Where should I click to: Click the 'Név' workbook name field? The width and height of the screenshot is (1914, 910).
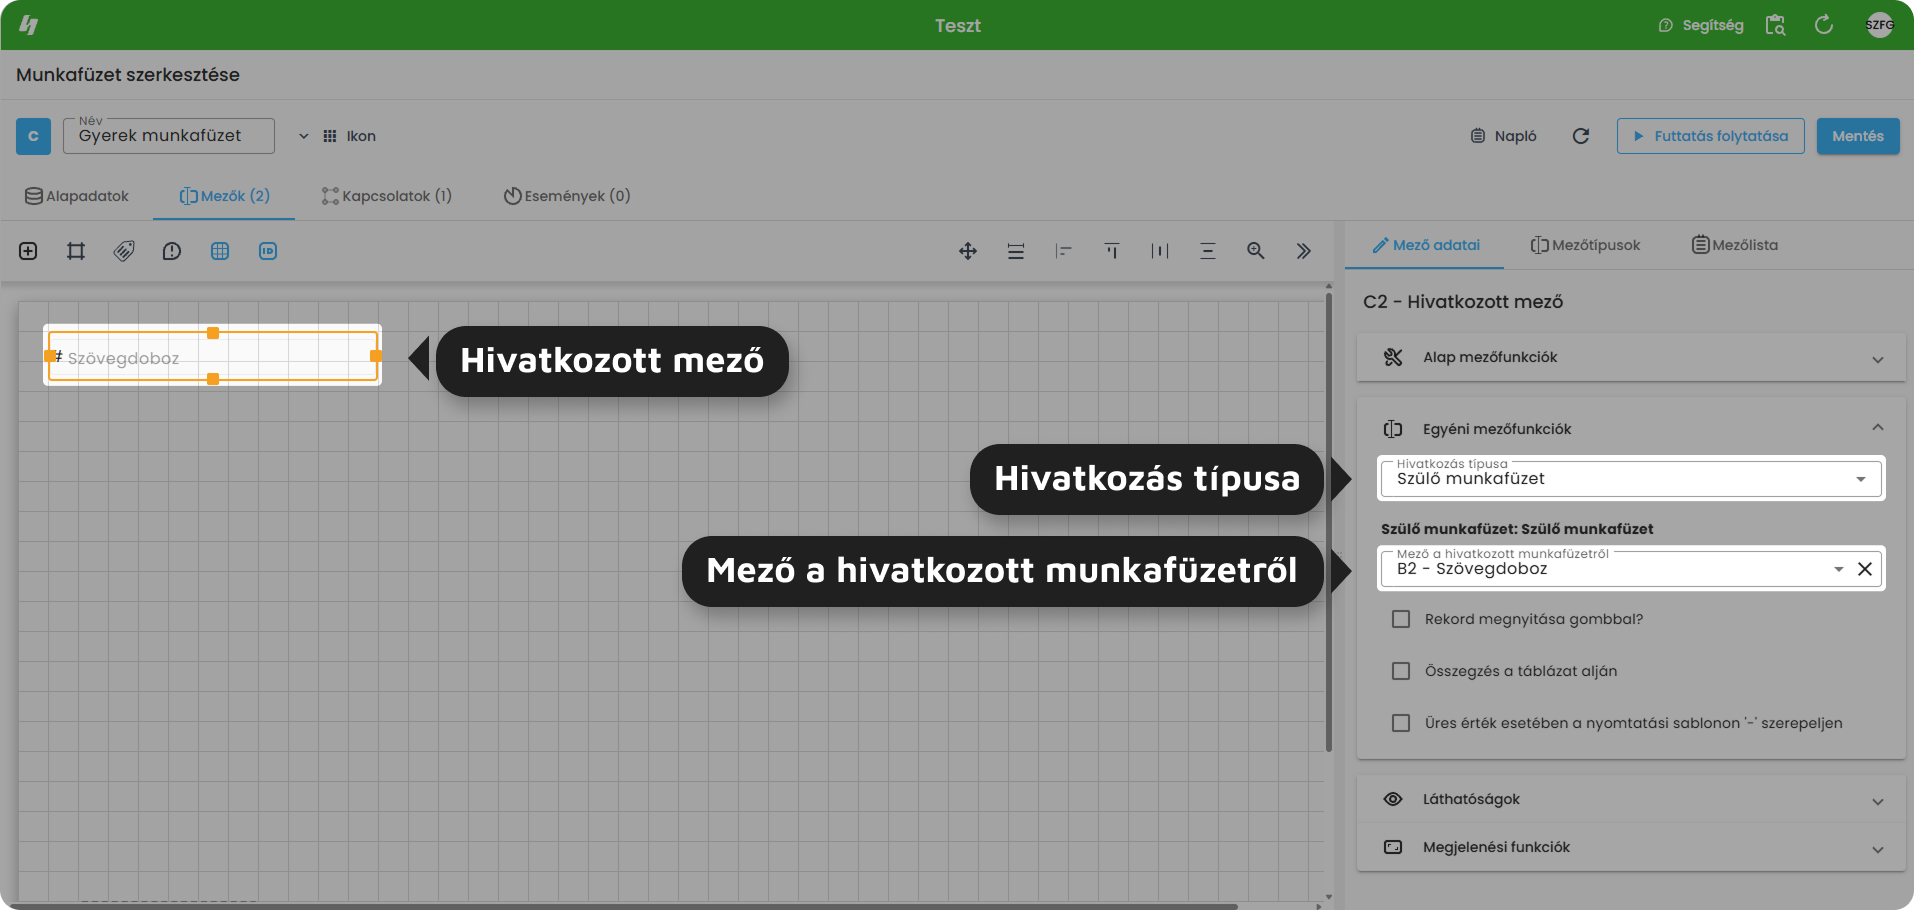pos(168,136)
